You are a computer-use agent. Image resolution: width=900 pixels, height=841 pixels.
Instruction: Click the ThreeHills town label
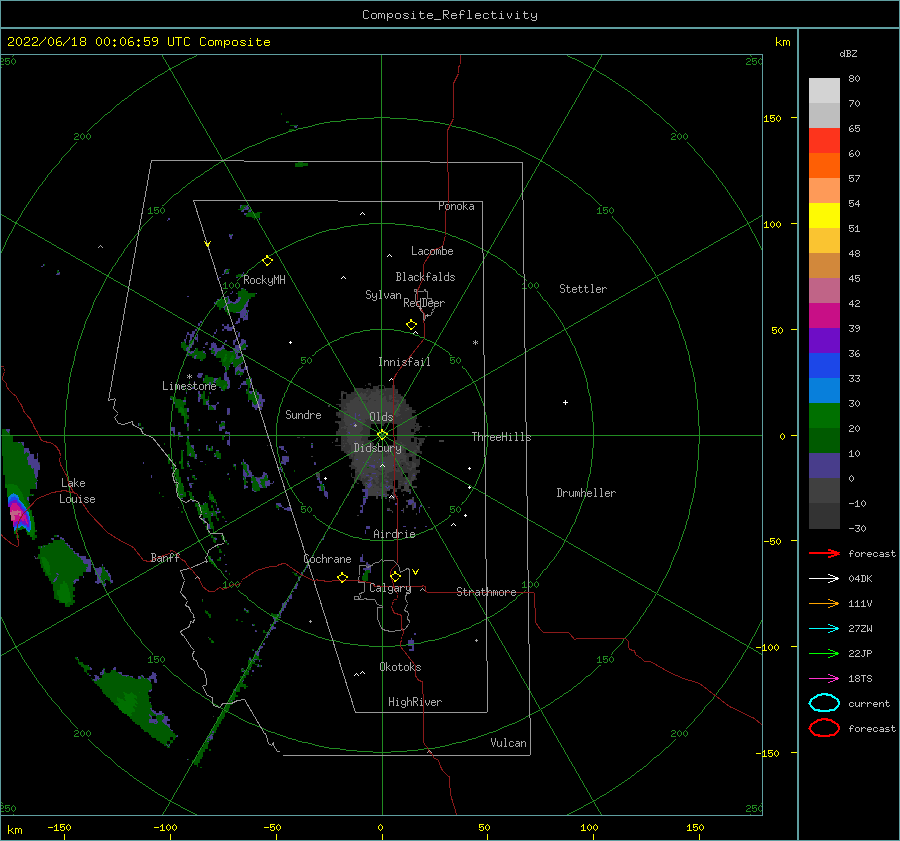pos(502,437)
